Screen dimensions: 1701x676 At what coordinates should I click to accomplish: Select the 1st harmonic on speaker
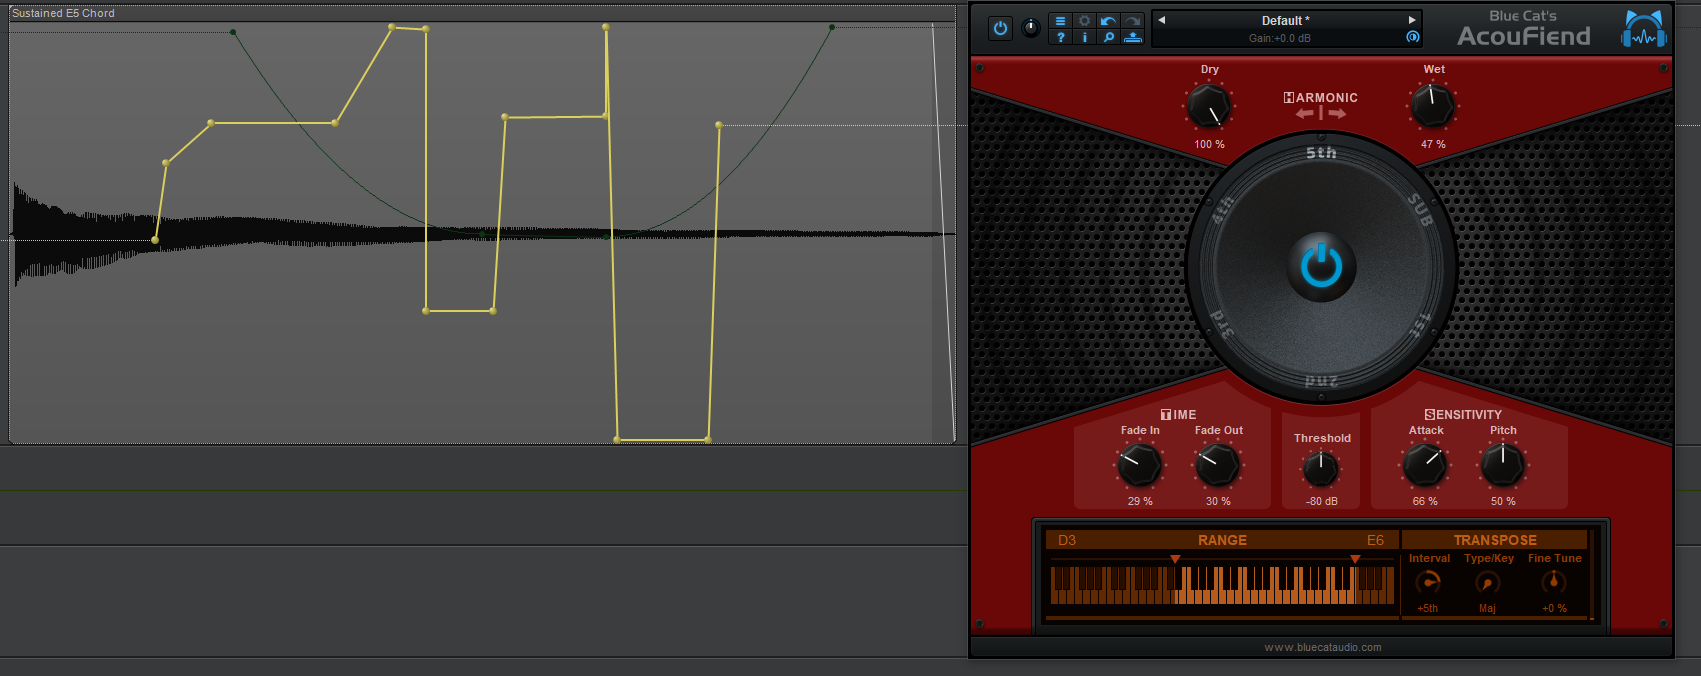[x=1420, y=324]
